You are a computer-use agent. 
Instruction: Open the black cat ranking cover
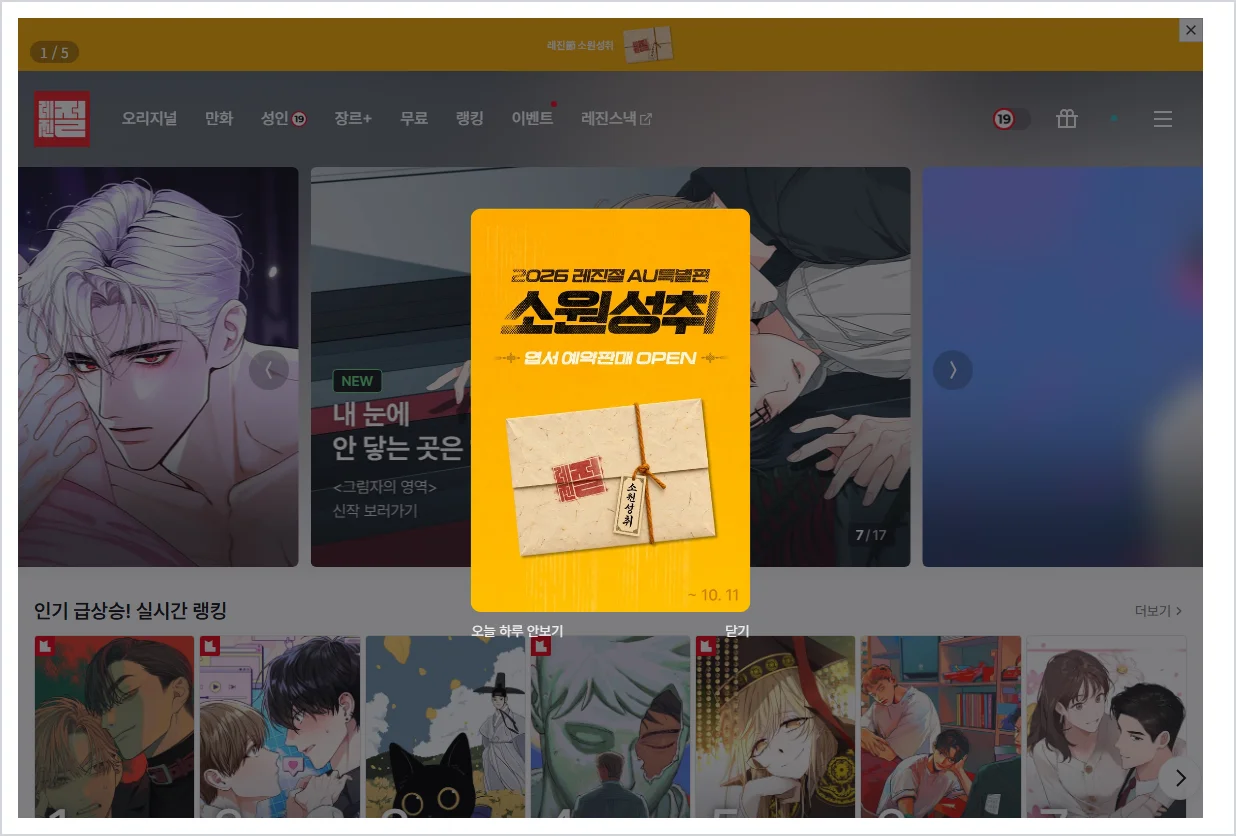445,727
